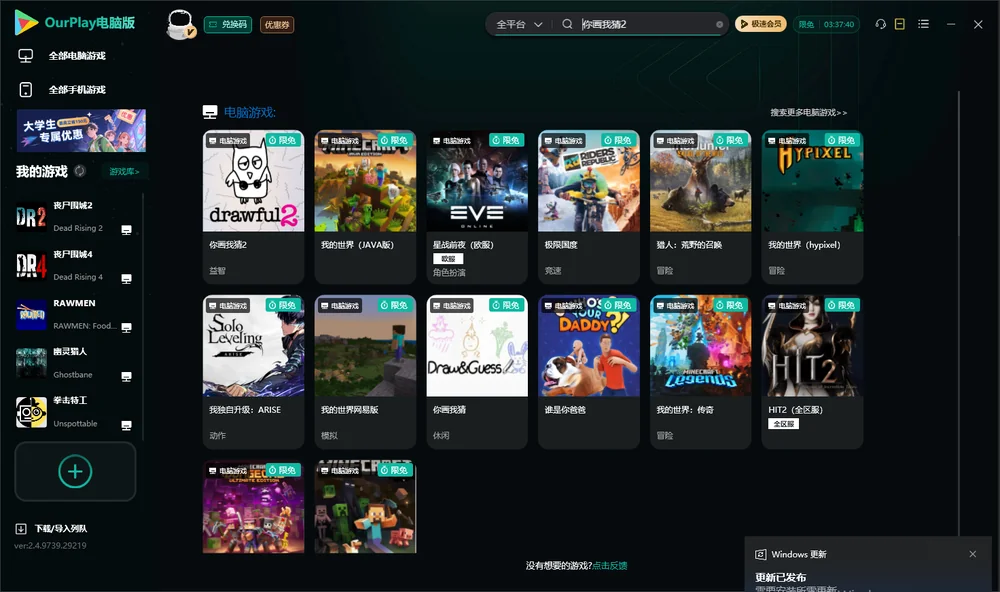Open customer service headset icon
This screenshot has height=592, width=1000.
pos(880,24)
